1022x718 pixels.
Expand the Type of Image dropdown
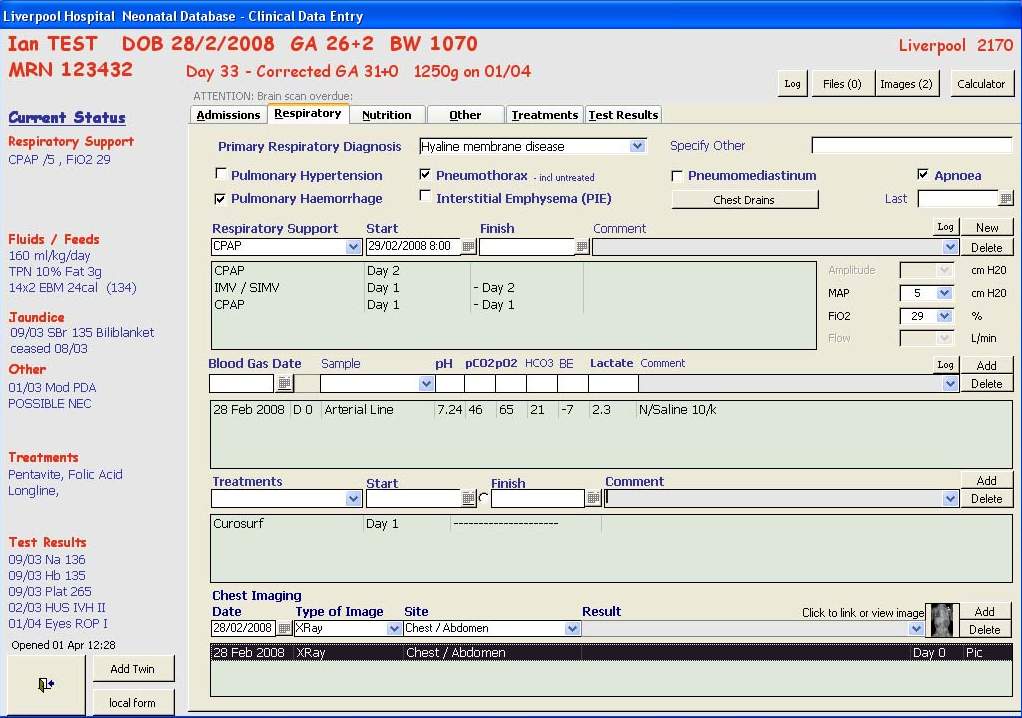click(x=393, y=629)
